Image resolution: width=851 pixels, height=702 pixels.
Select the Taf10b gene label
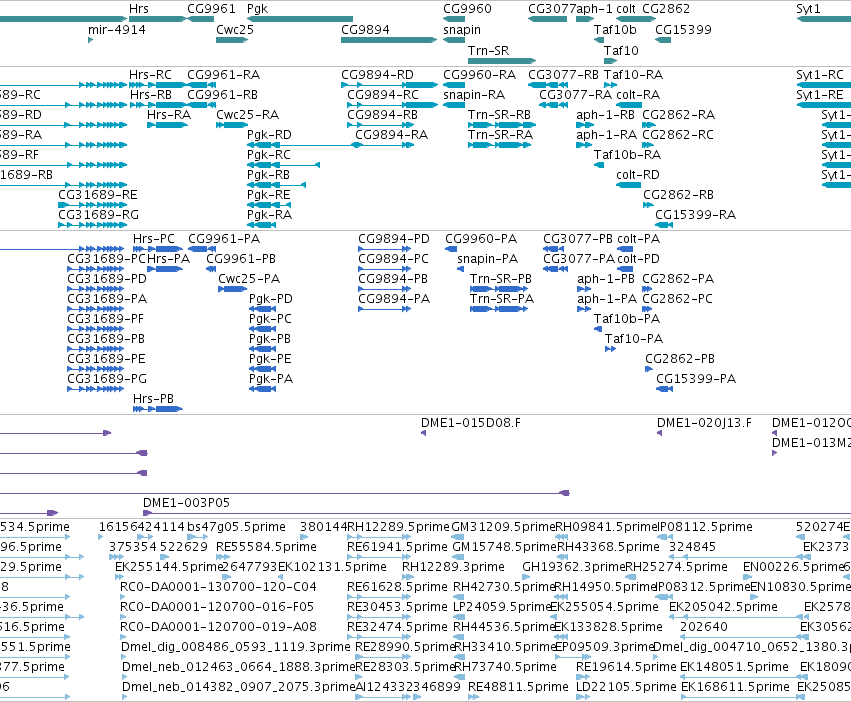[x=615, y=30]
